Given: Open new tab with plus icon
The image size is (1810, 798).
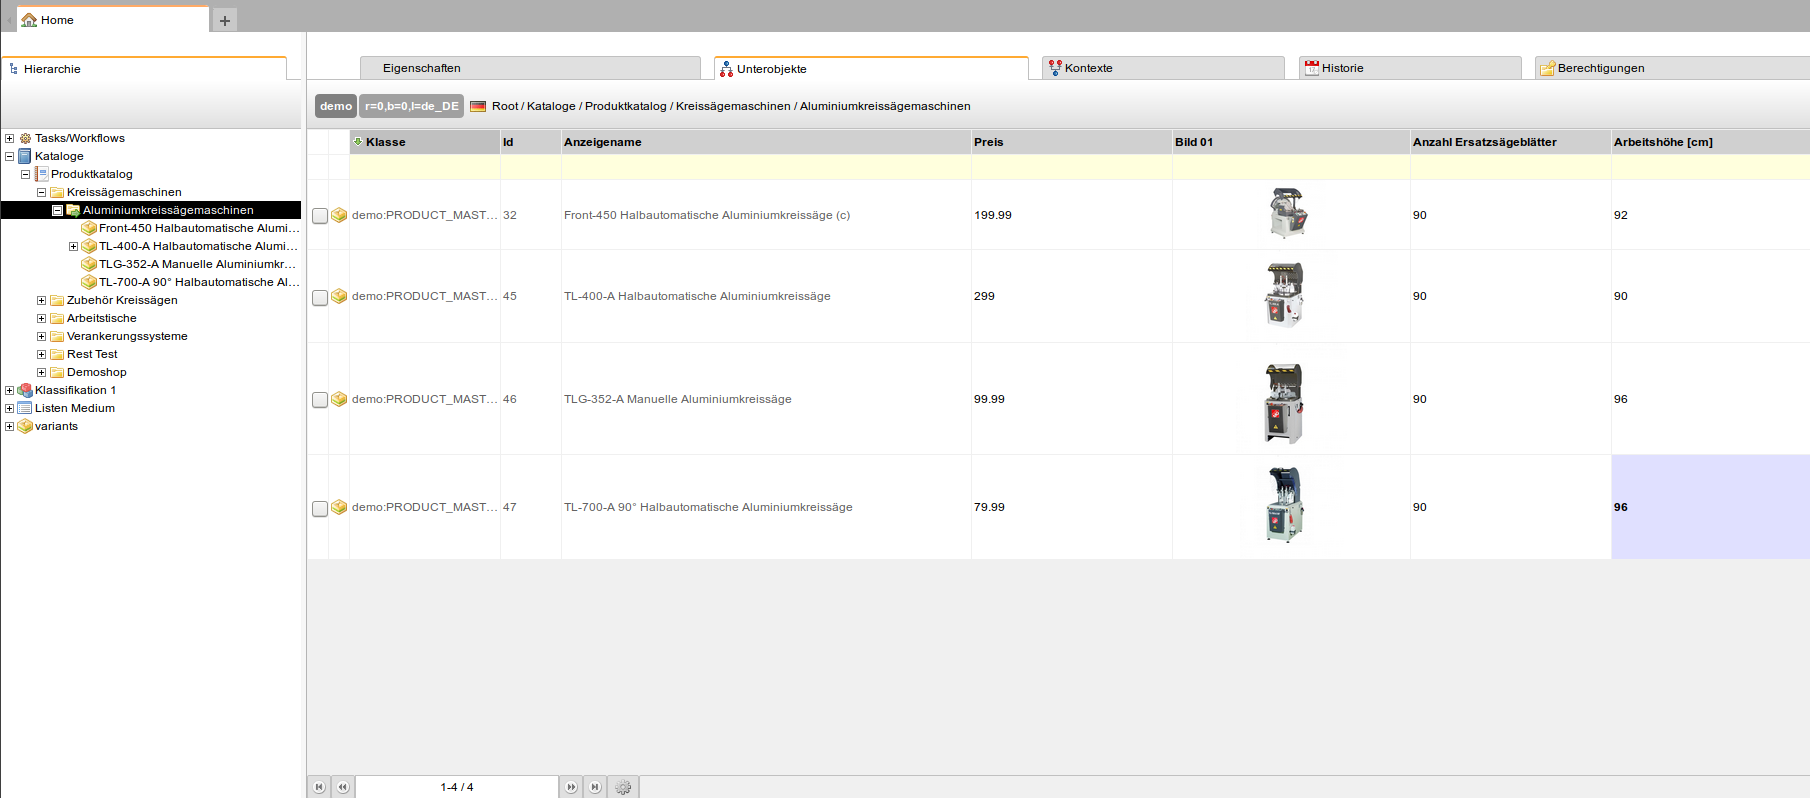Looking at the screenshot, I should click(x=225, y=20).
